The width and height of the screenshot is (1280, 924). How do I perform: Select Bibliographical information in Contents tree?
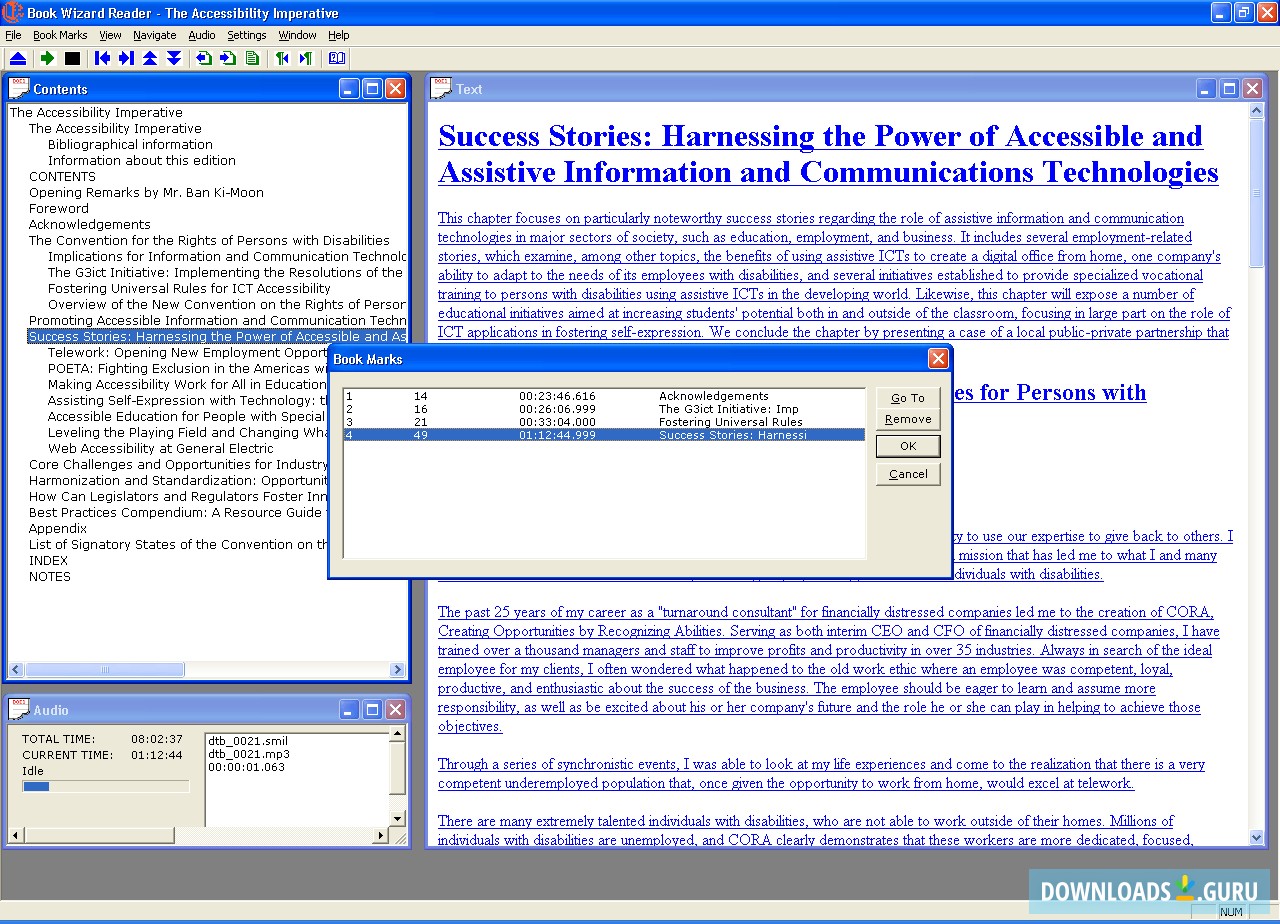tap(130, 144)
